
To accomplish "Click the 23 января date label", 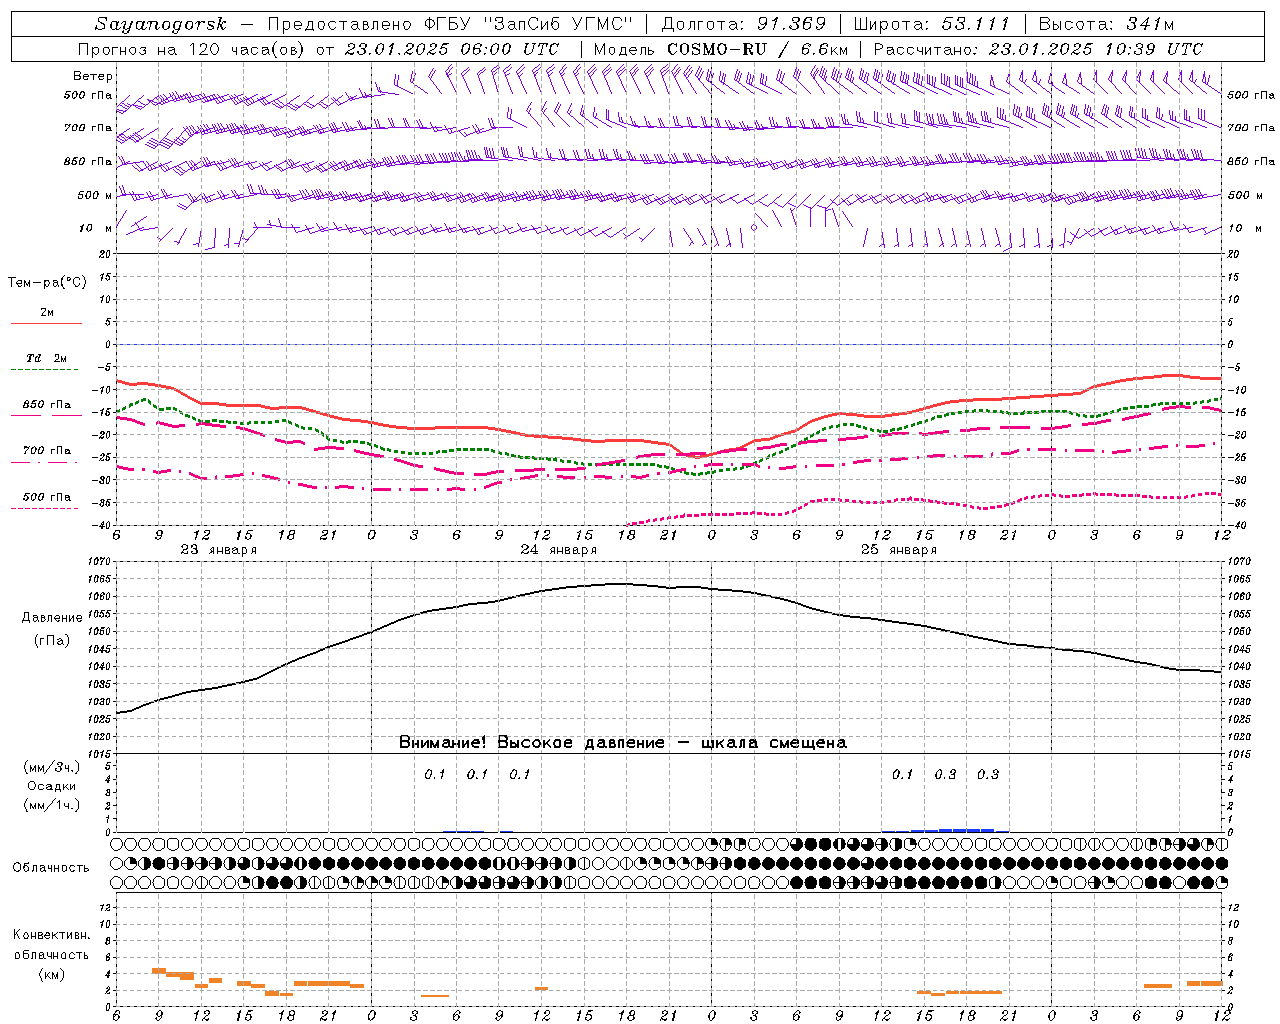I will (x=219, y=550).
